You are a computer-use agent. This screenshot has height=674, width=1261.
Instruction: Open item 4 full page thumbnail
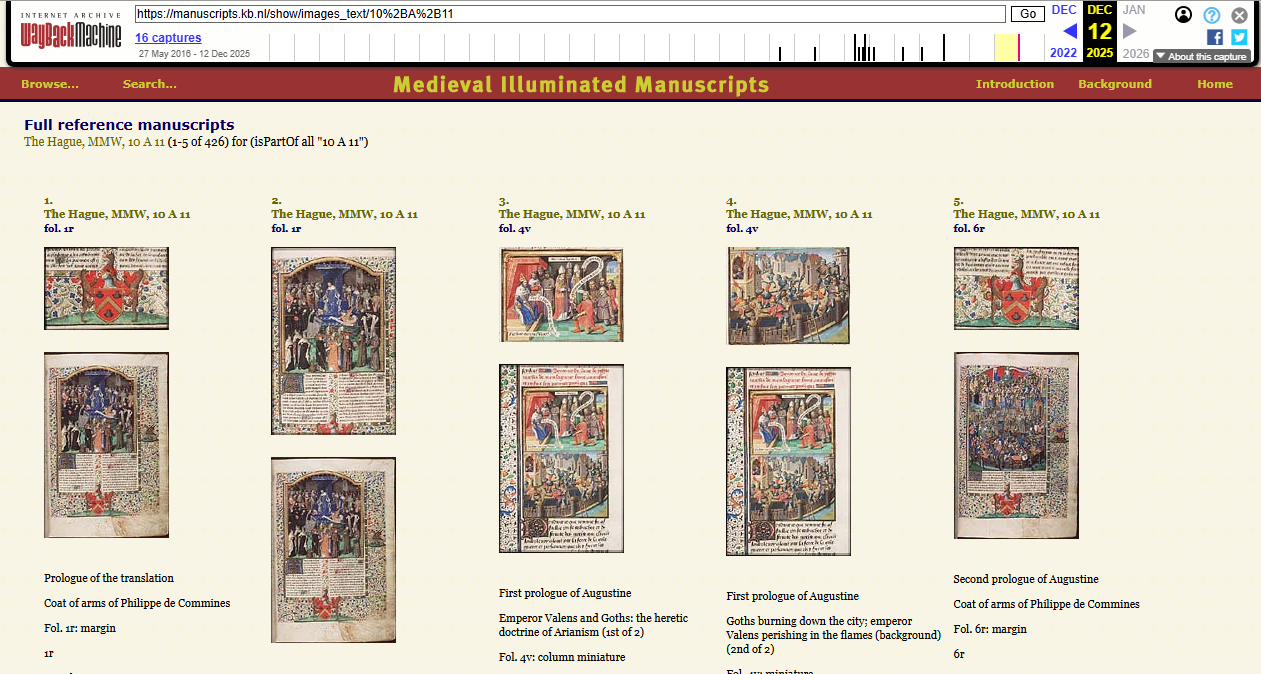tap(788, 461)
